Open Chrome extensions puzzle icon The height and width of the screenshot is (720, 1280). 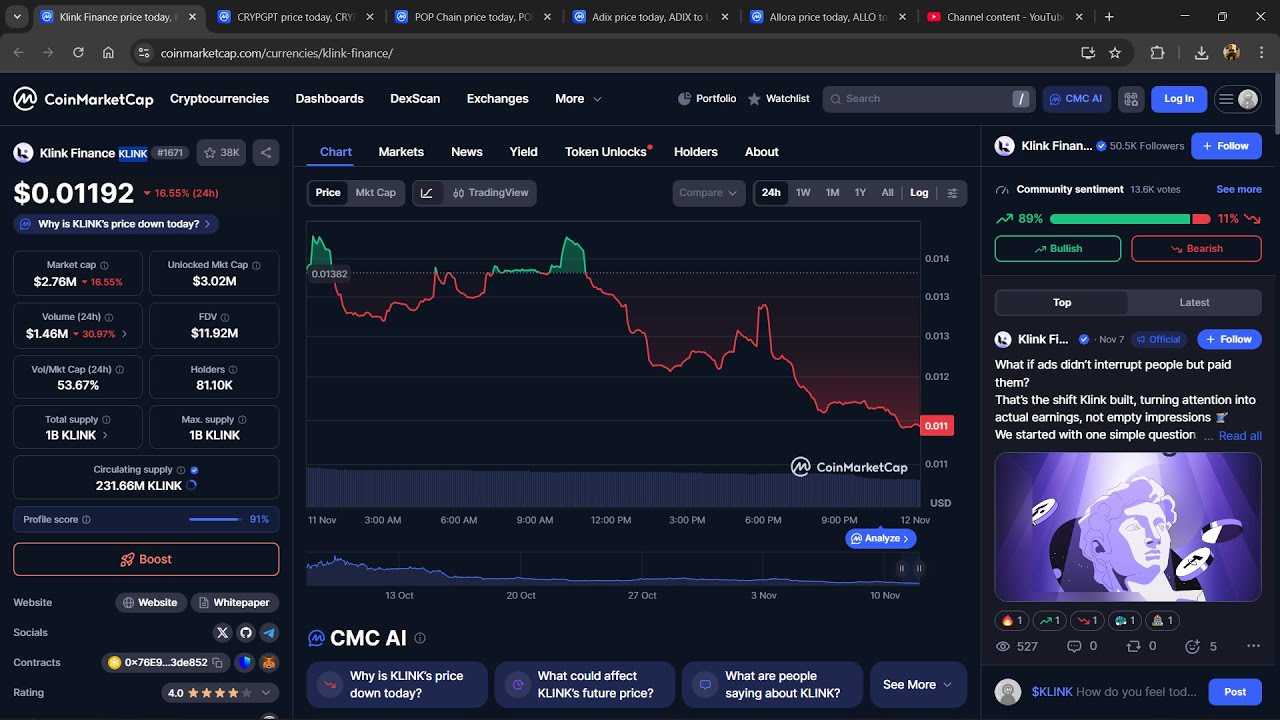[x=1158, y=53]
